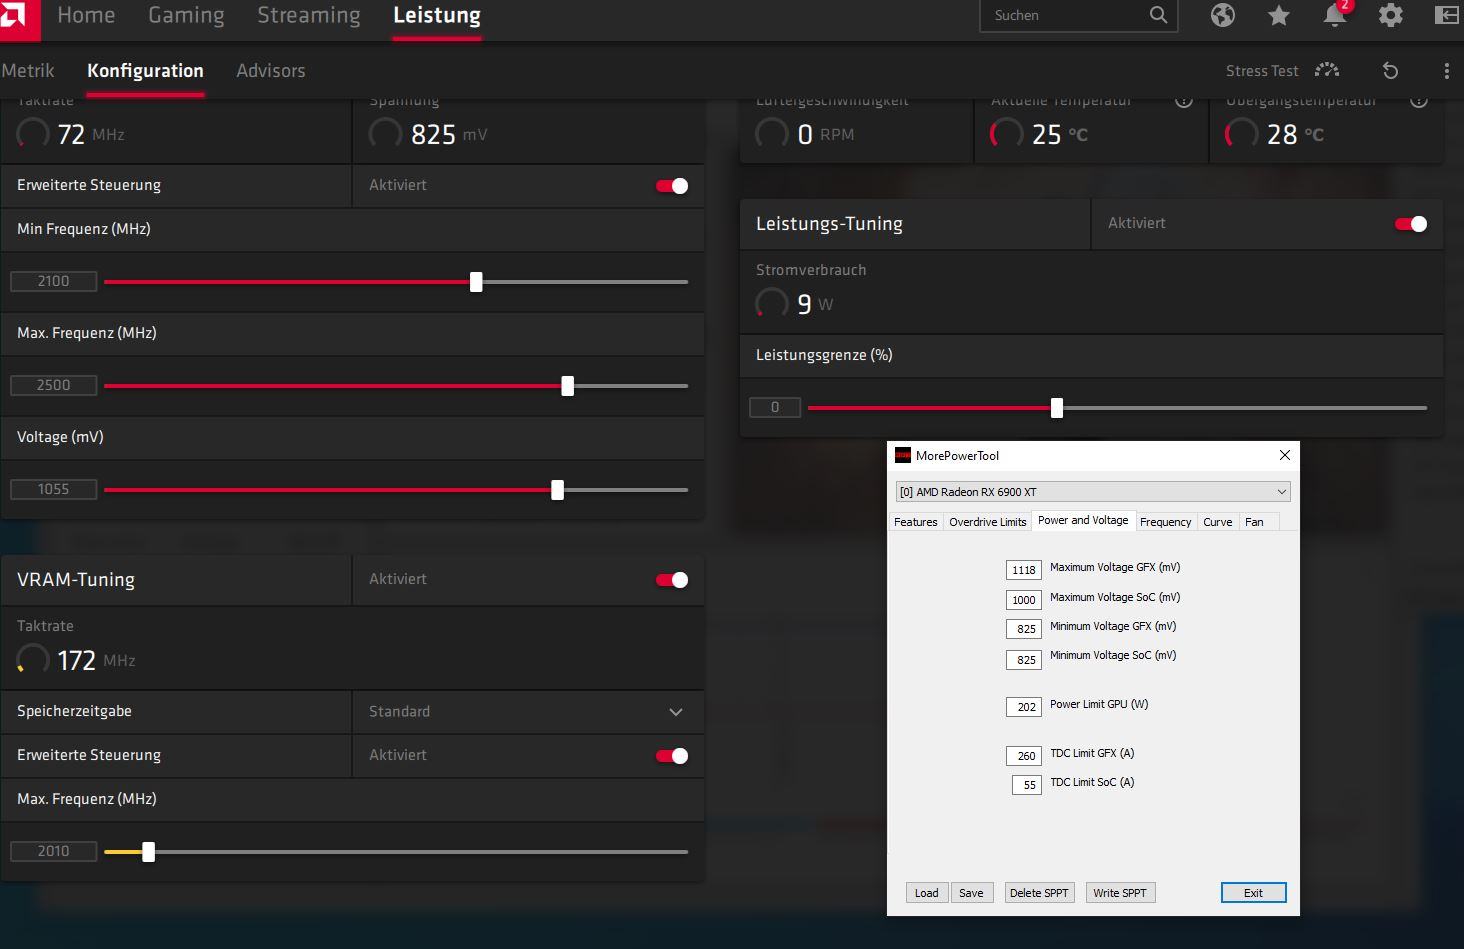1464x949 pixels.
Task: Open the Home tab
Action: [86, 15]
